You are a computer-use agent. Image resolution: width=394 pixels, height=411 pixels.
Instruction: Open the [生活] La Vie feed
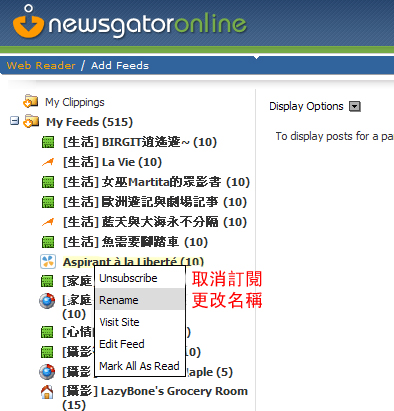click(112, 162)
